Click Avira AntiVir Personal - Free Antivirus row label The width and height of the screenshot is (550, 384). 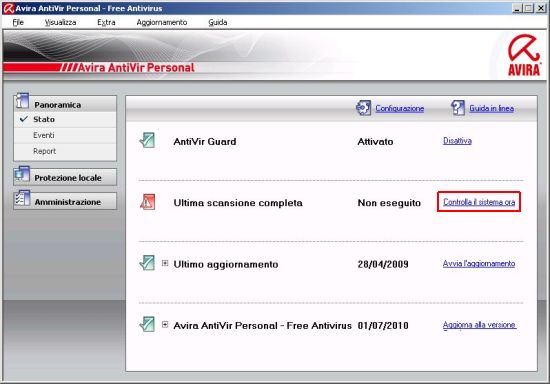coord(262,325)
